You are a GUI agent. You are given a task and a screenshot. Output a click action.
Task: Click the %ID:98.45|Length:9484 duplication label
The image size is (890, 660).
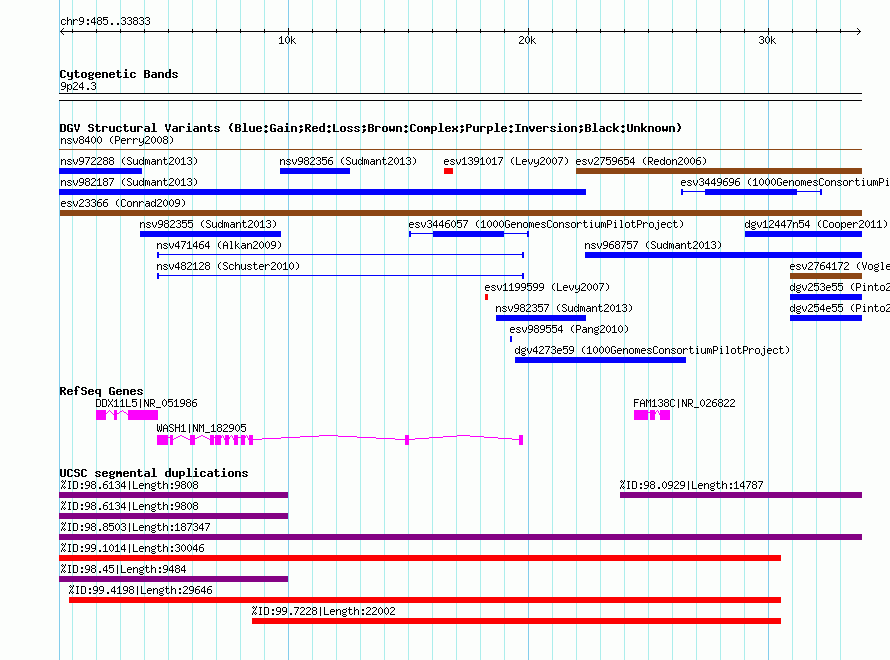point(123,569)
